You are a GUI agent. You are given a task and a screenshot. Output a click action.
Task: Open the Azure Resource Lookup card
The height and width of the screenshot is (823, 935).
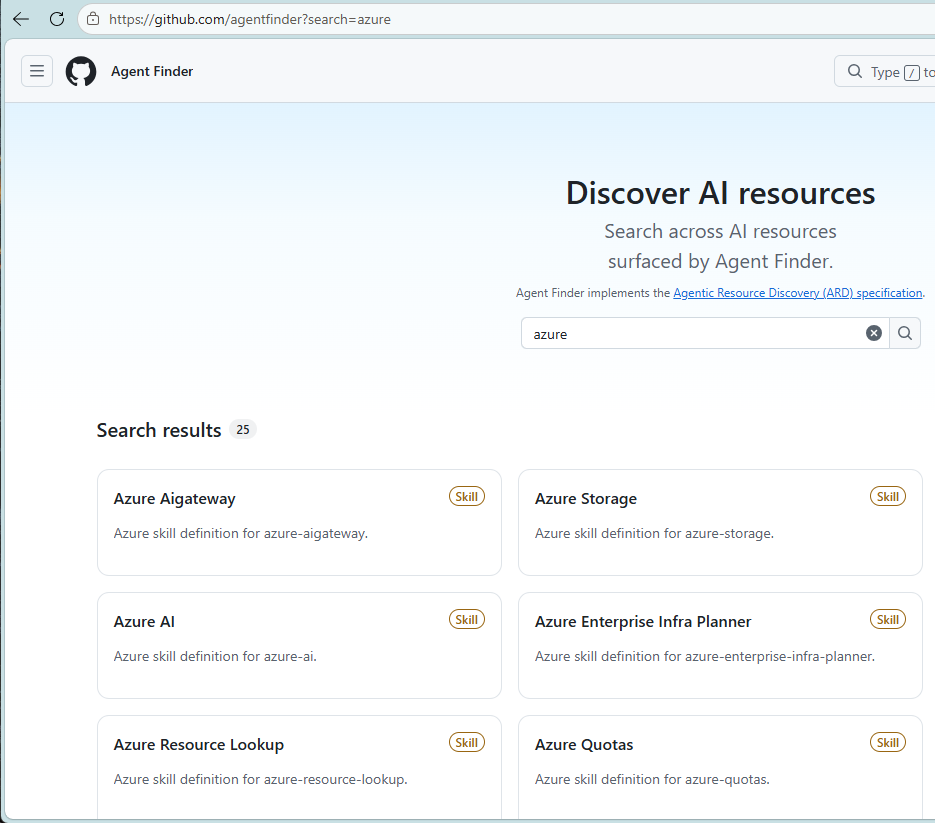[x=299, y=768]
